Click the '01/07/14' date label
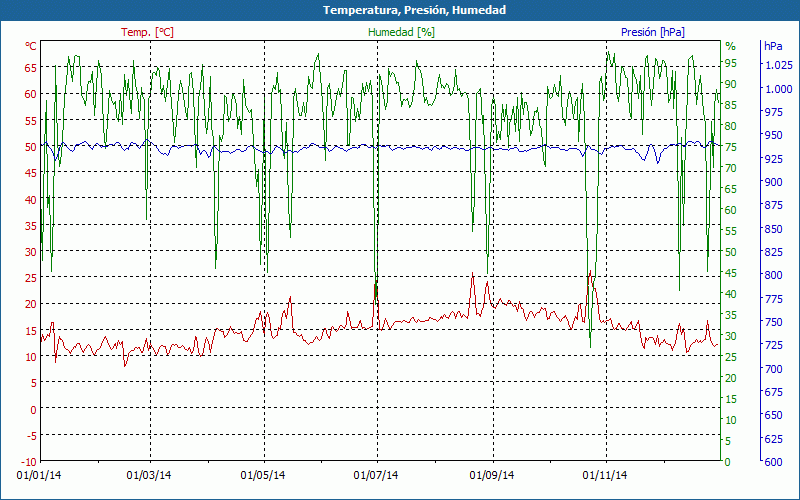This screenshot has height=500, width=800. (x=376, y=476)
